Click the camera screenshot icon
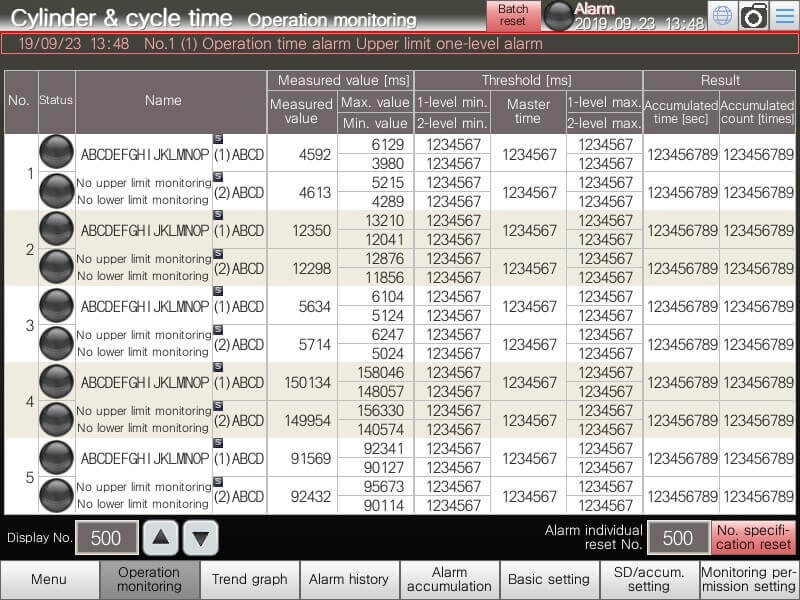The width and height of the screenshot is (800, 600). tap(753, 15)
